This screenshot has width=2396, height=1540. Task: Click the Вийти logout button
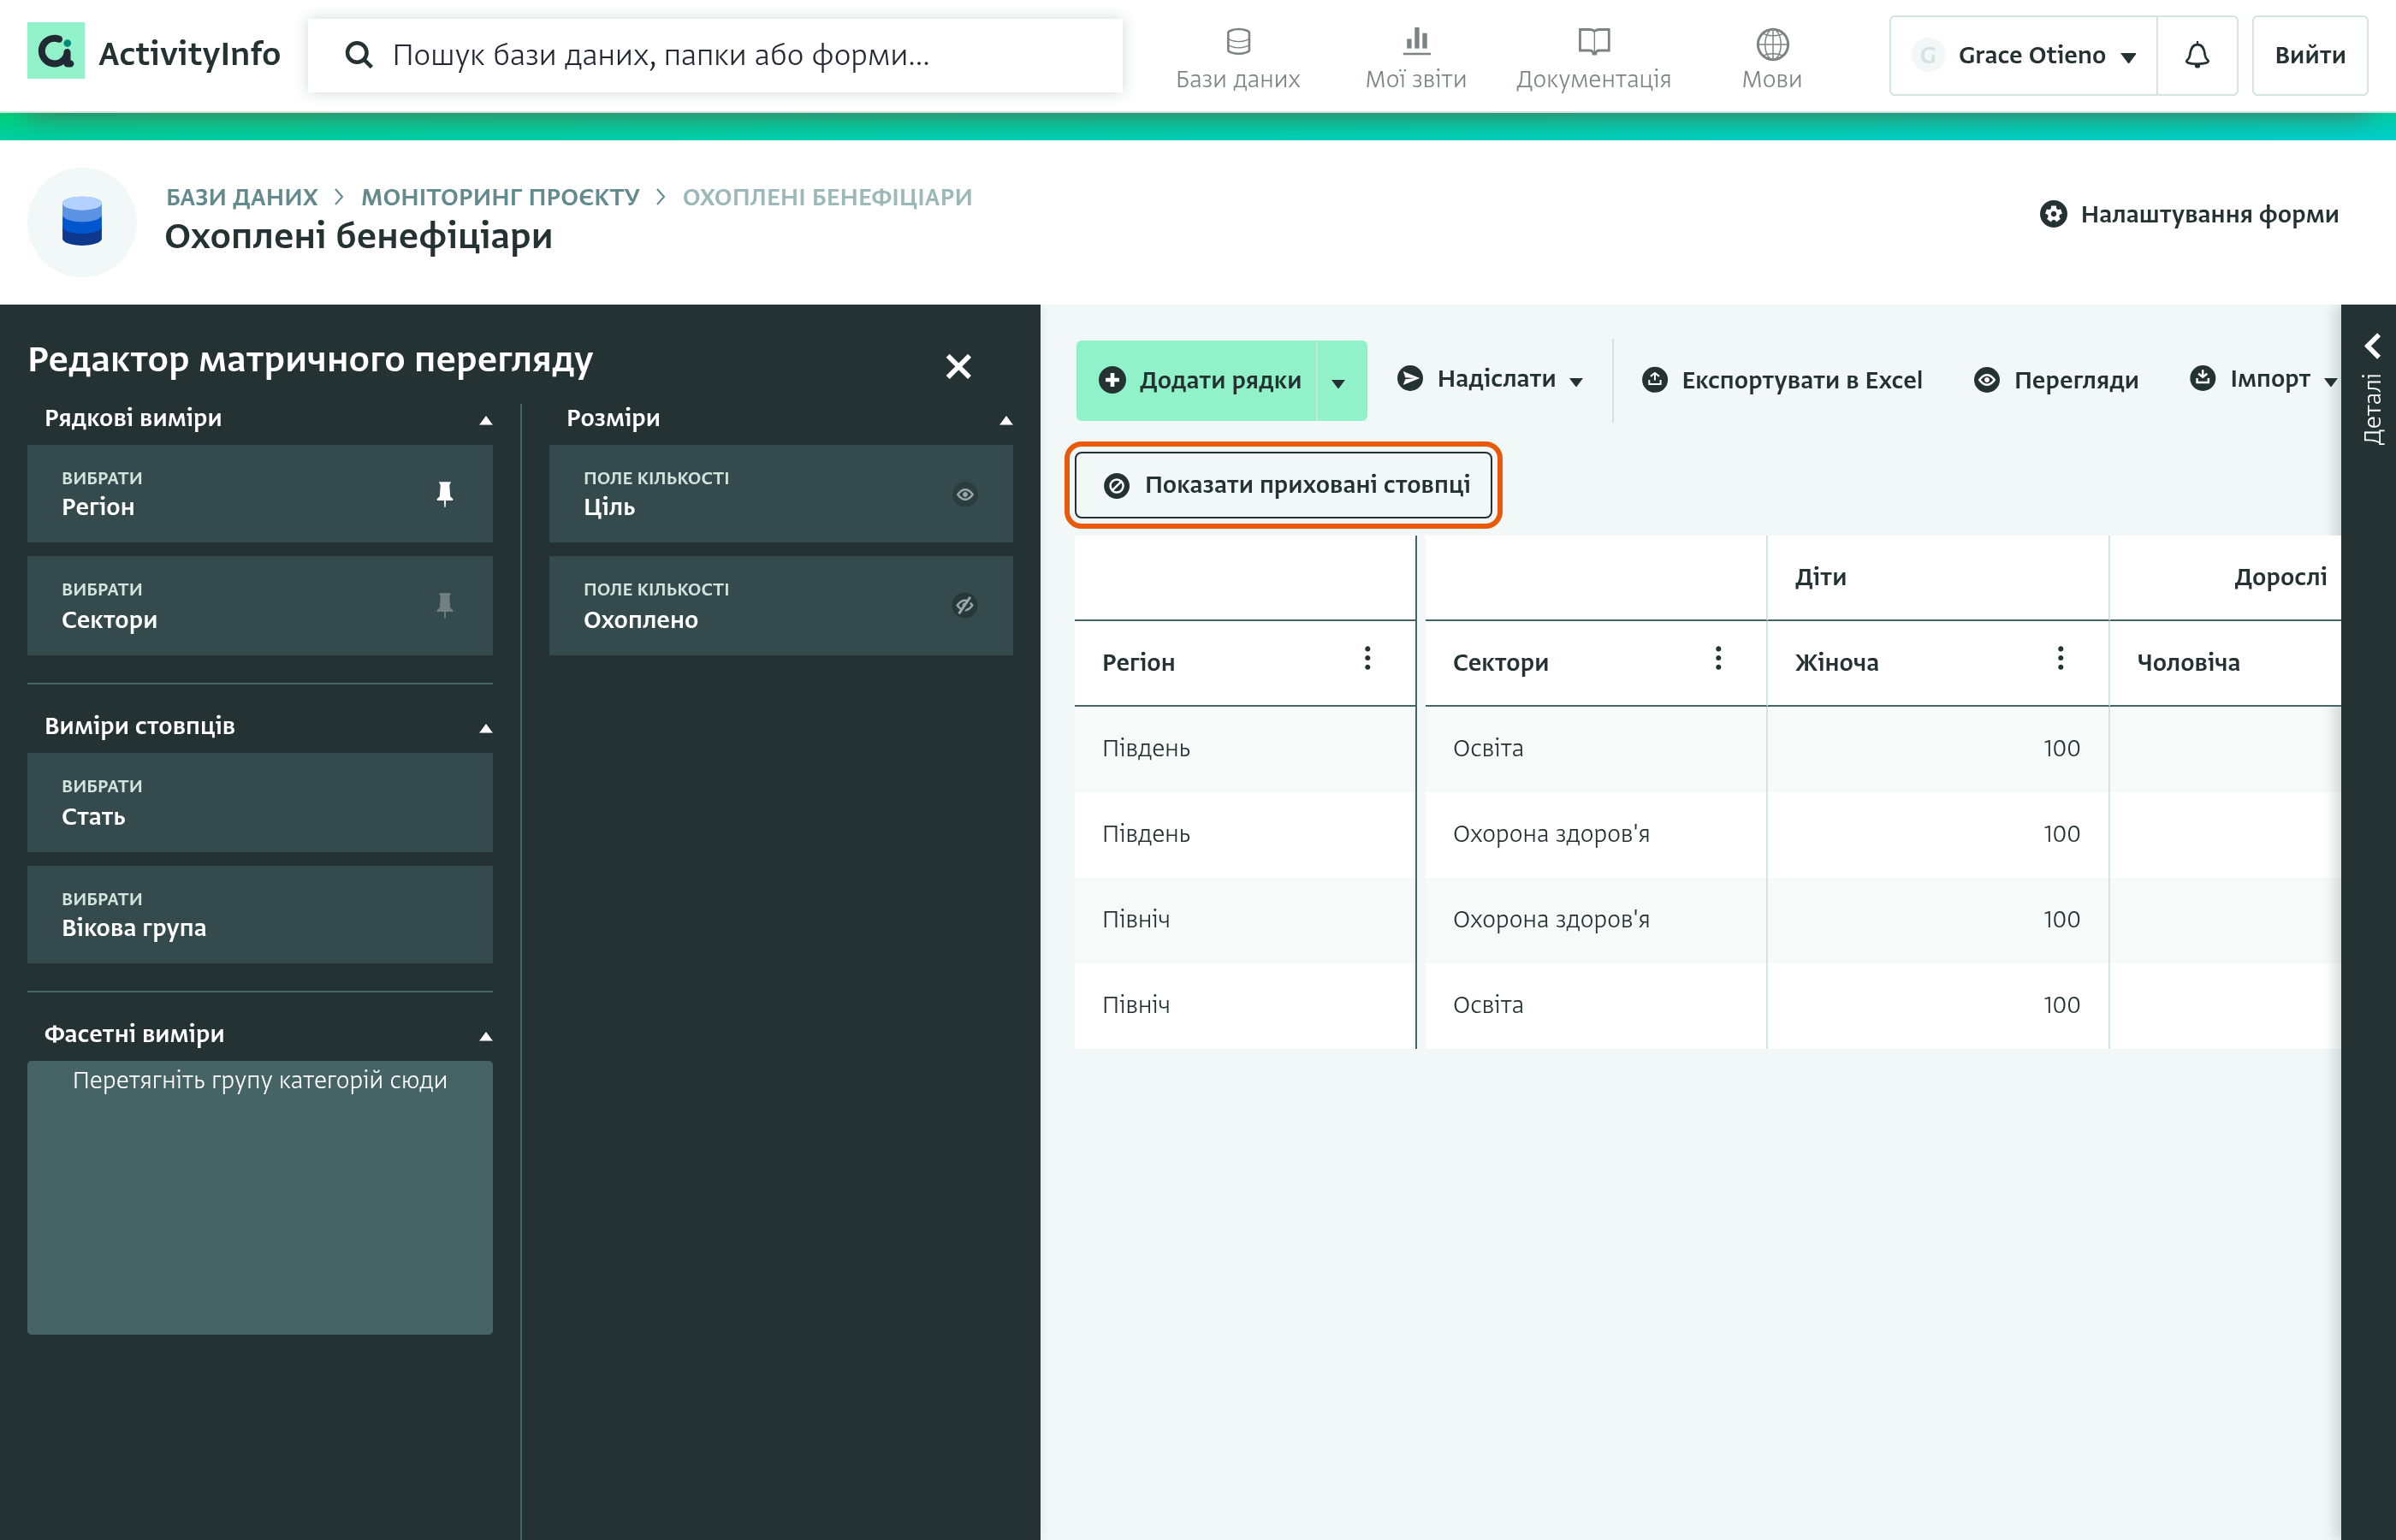pos(2309,55)
